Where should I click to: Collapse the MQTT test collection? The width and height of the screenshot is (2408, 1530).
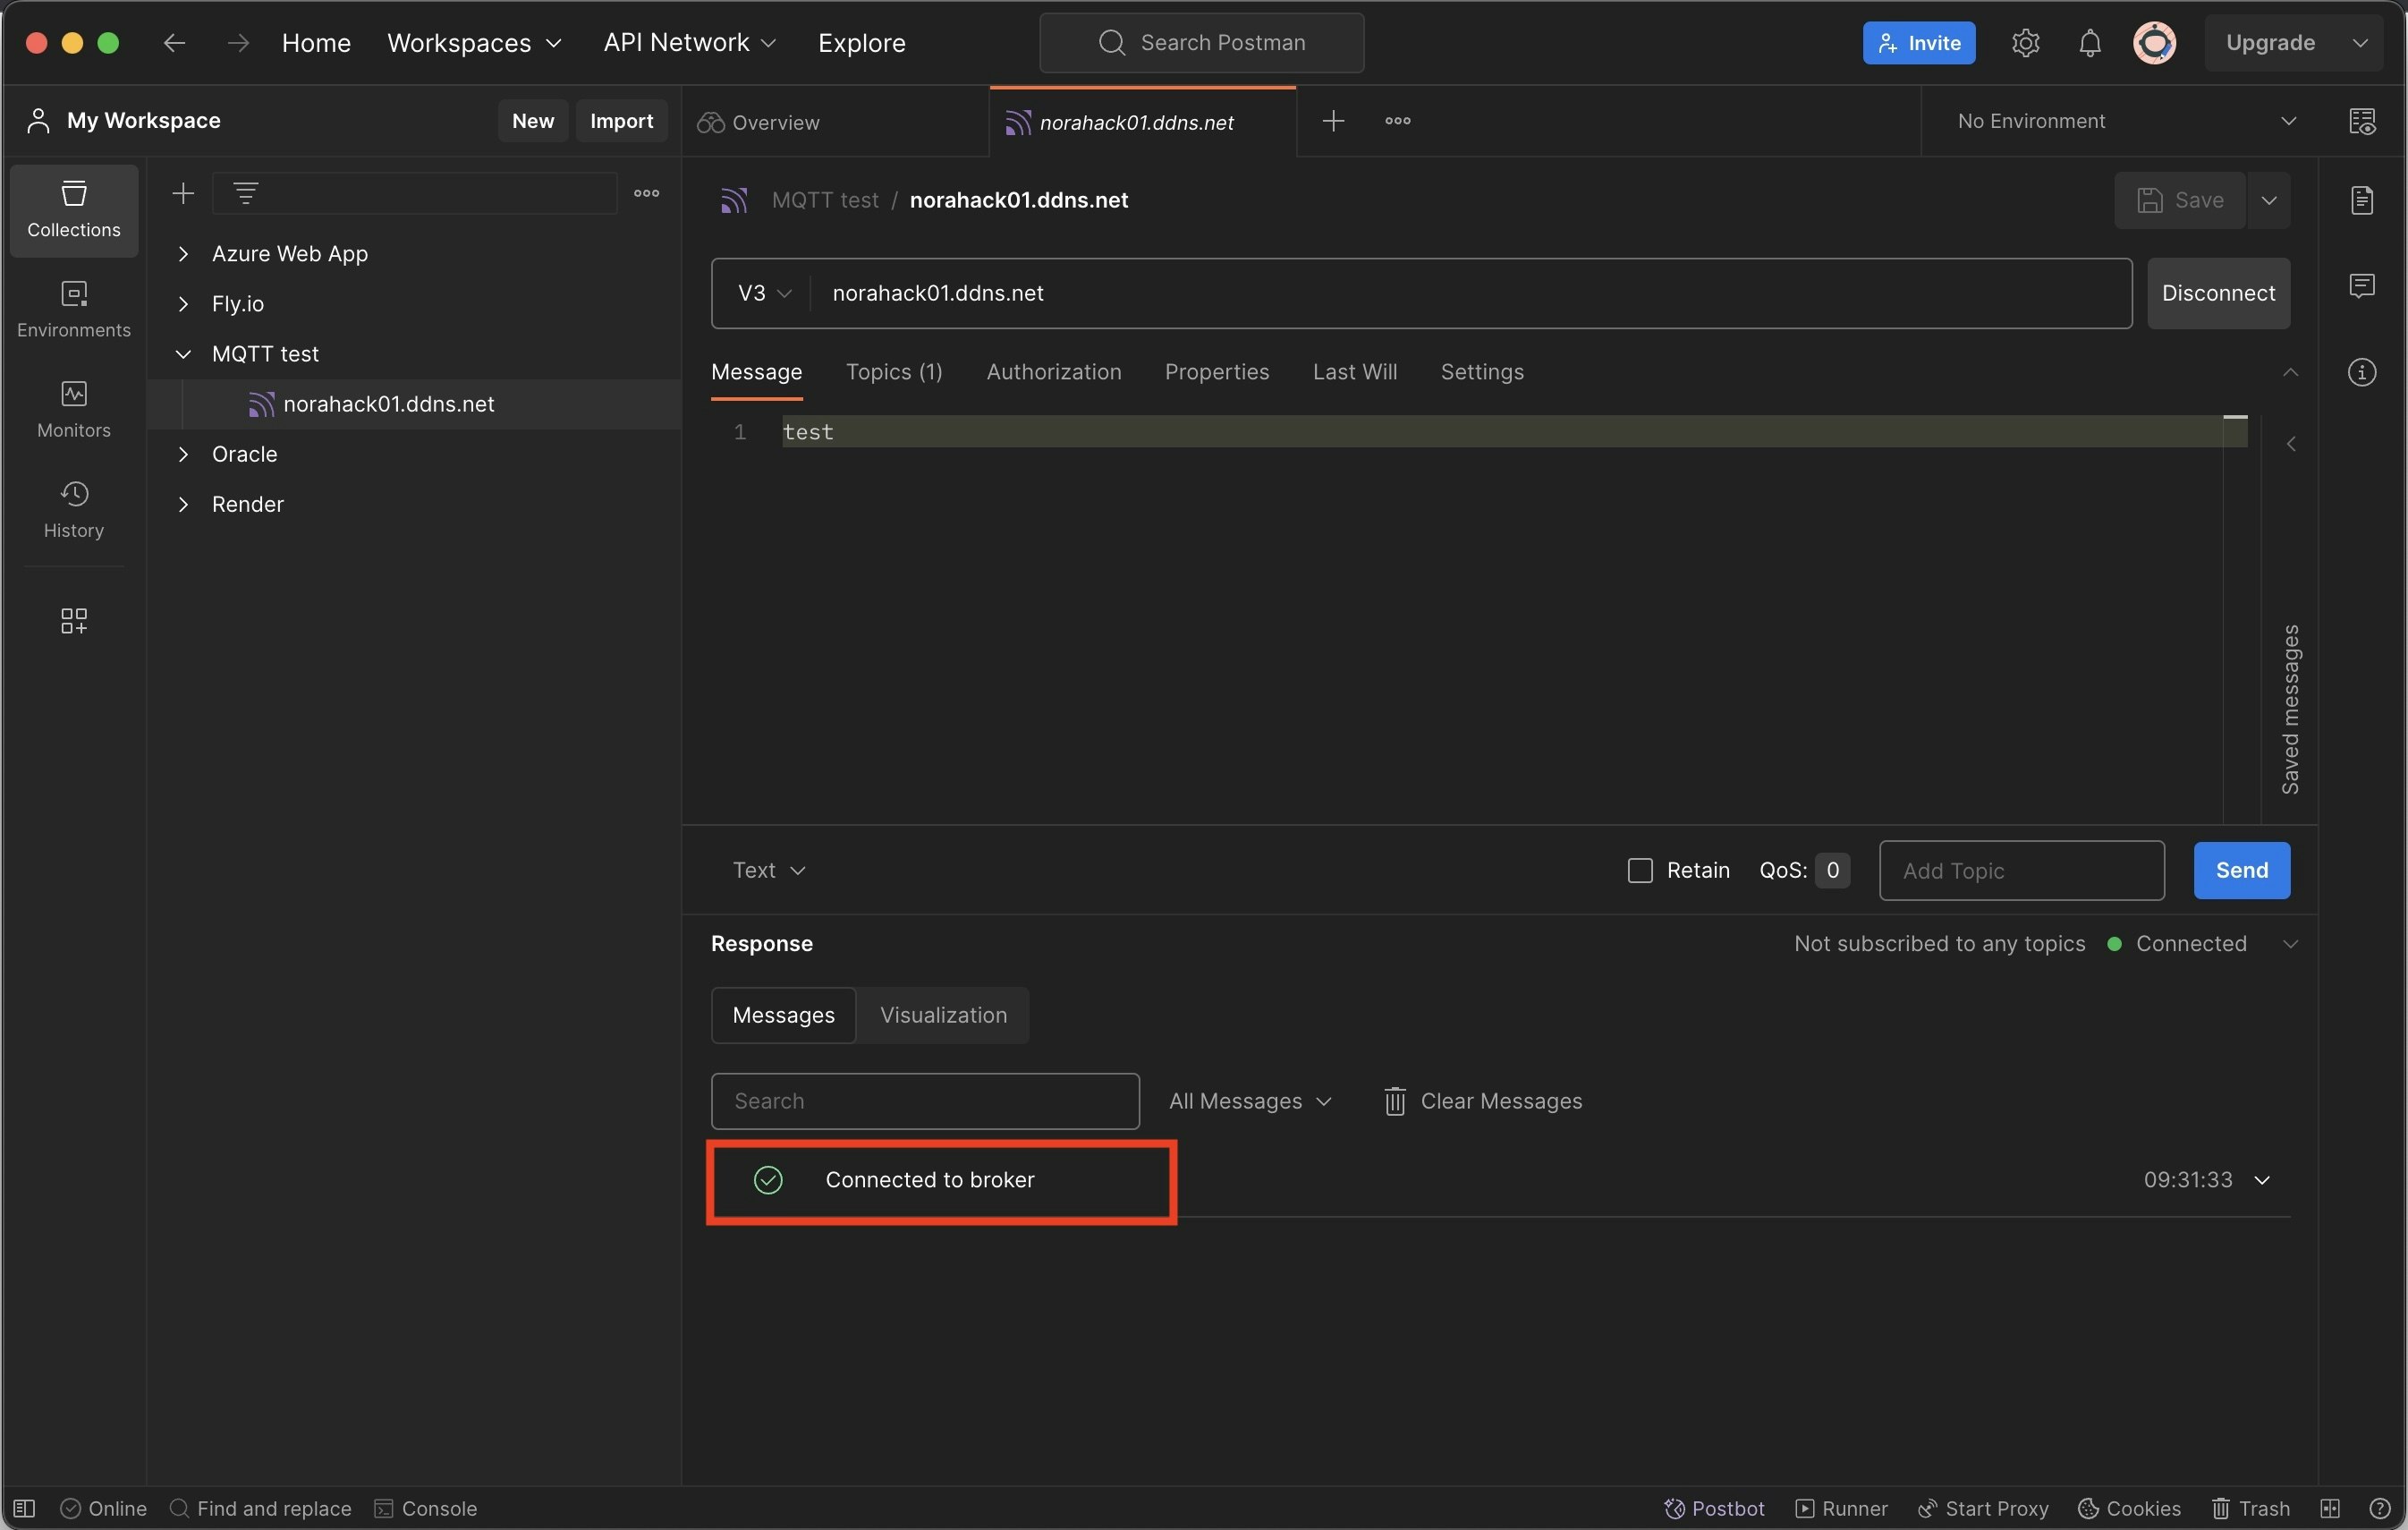pos(183,354)
